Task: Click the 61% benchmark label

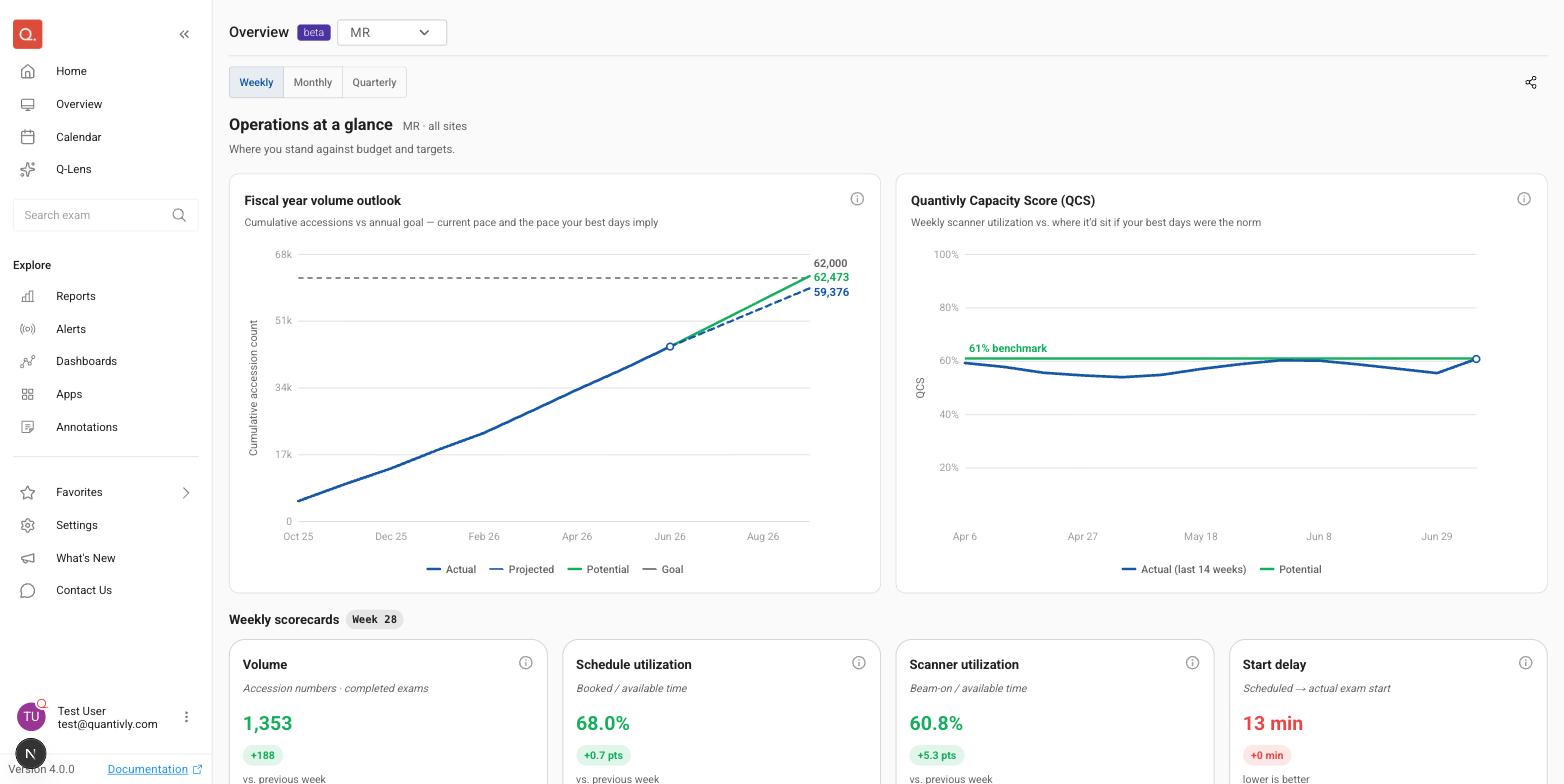Action: [1008, 348]
